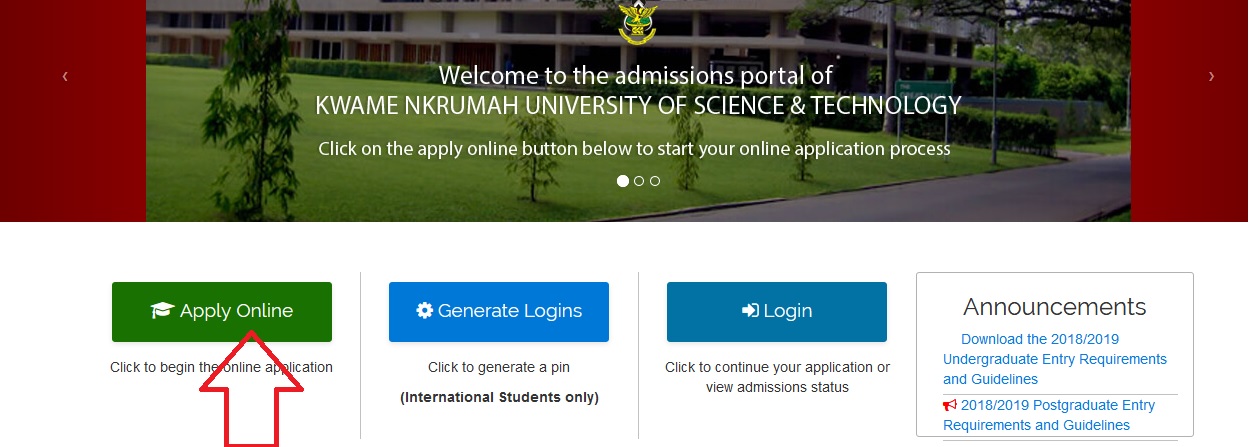1249x447 pixels.
Task: Click the graduation cap icon on Apply Online
Action: [x=162, y=311]
